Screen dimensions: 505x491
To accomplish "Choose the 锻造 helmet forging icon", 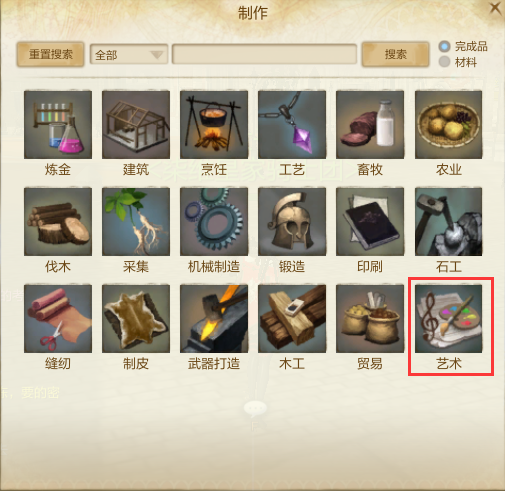I will point(292,222).
